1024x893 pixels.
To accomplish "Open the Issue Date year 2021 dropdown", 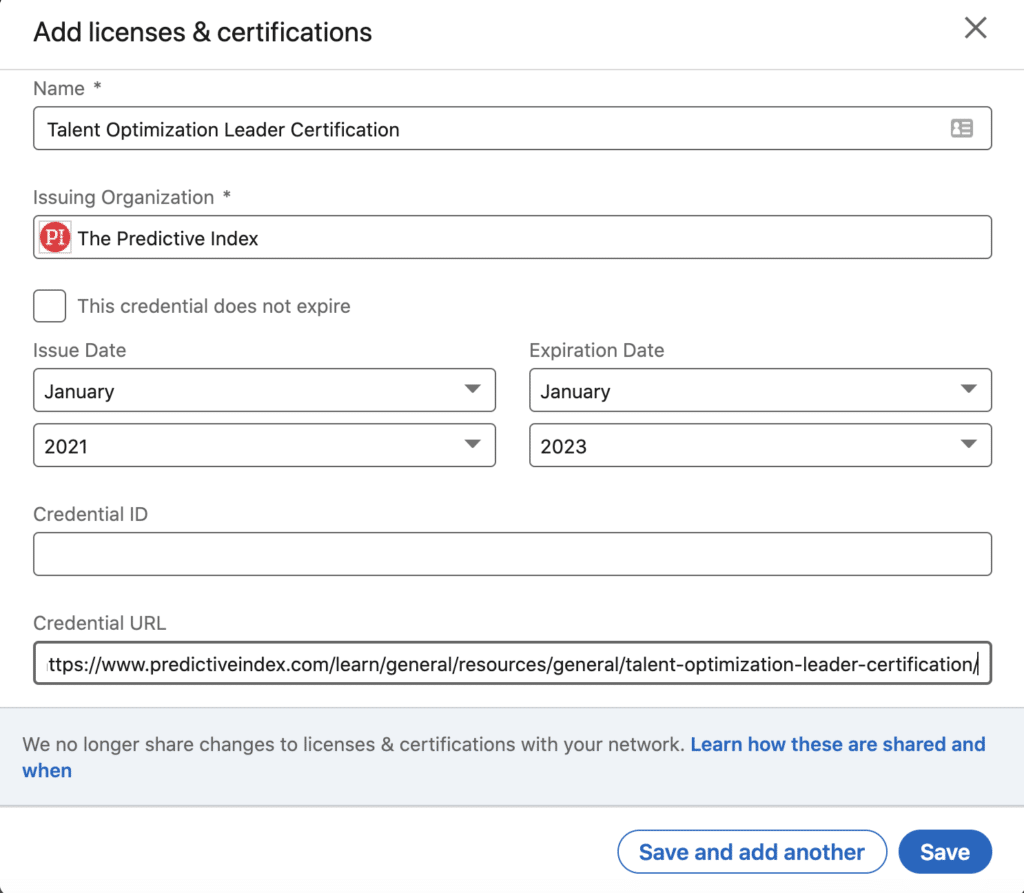I will coord(264,446).
